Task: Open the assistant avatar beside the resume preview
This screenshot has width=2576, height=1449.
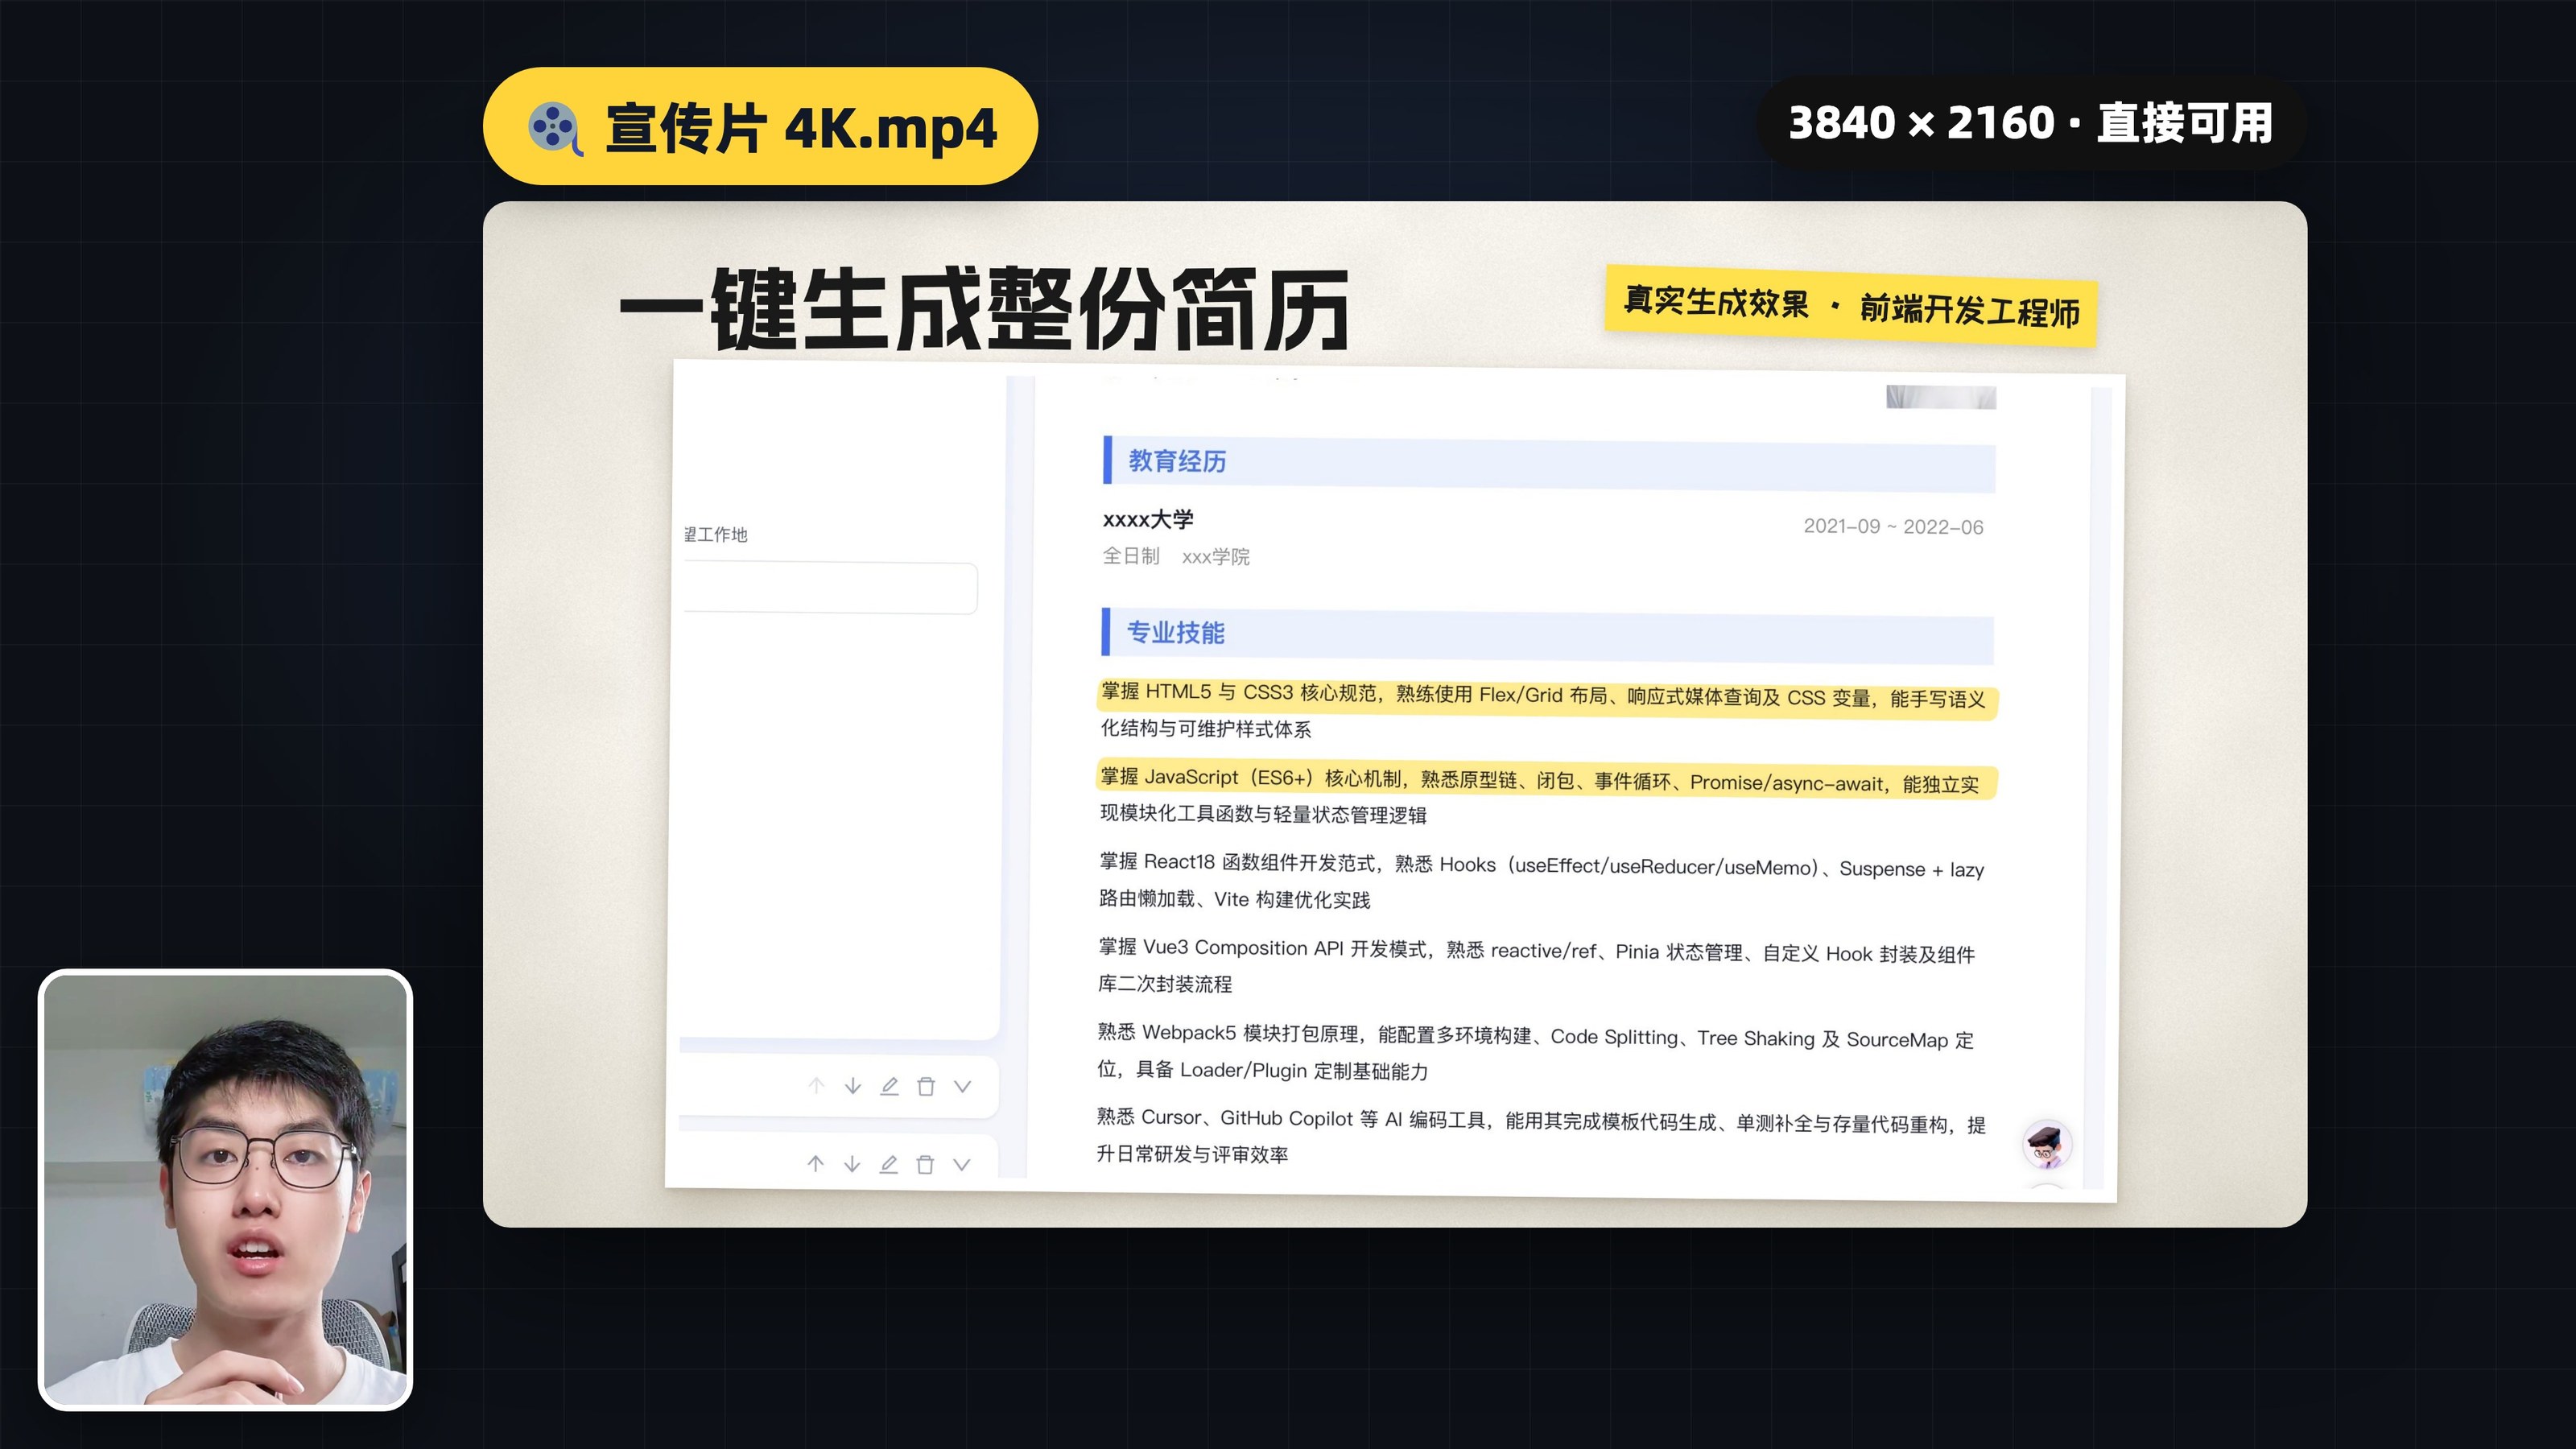Action: [x=2046, y=1145]
